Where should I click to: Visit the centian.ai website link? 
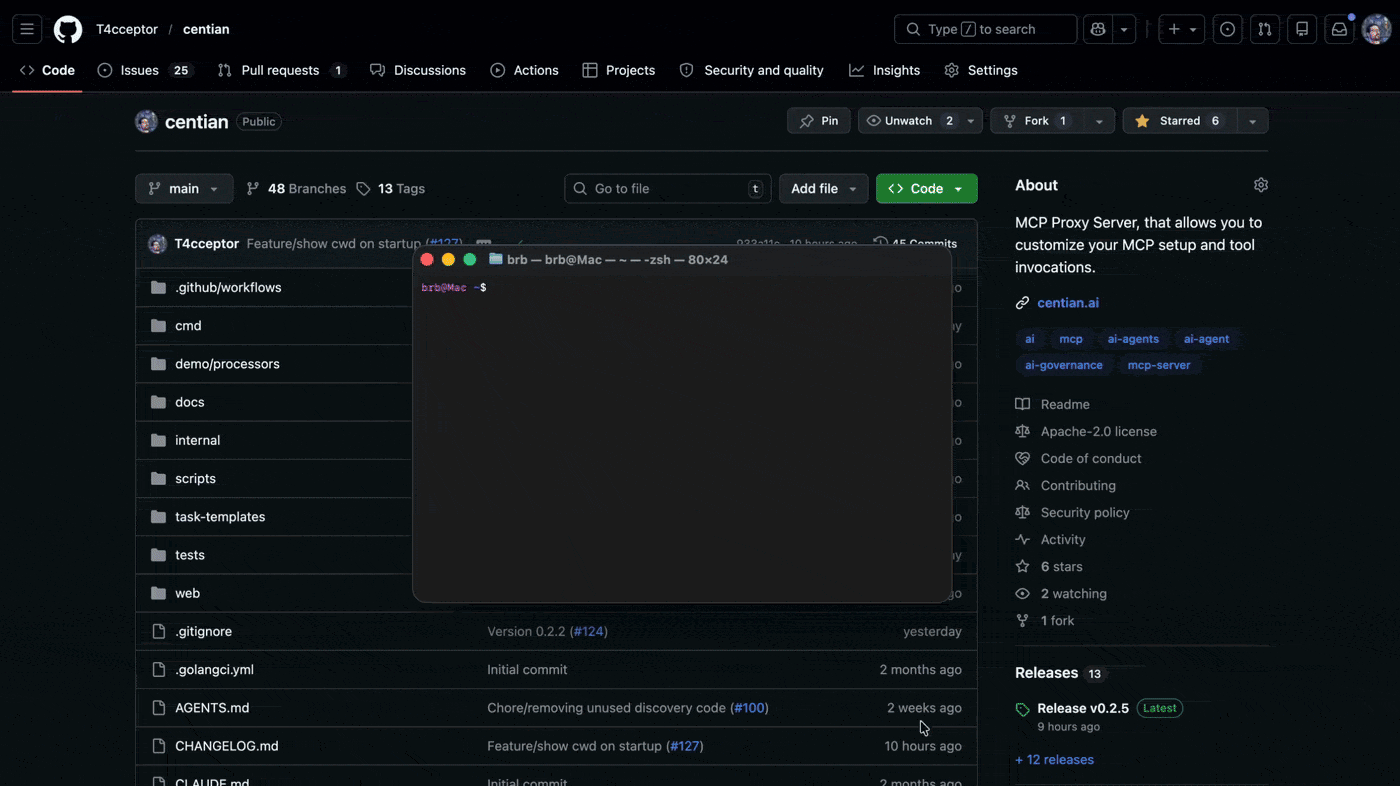point(1068,302)
